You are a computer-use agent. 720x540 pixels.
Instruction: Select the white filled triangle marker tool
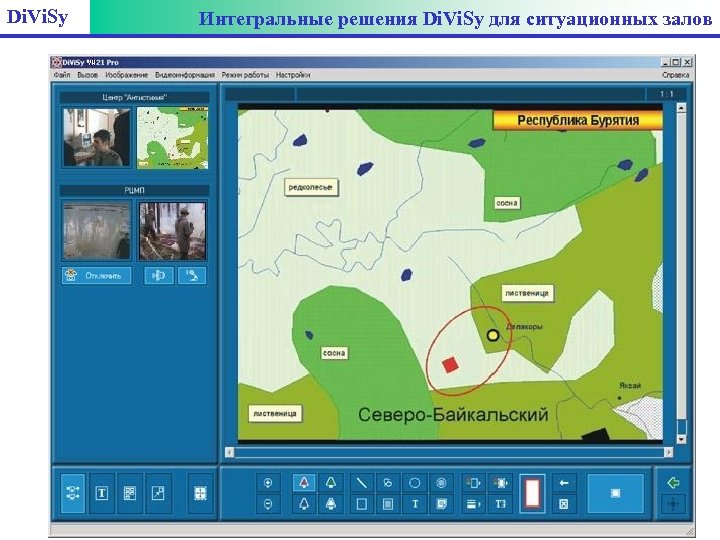point(331,504)
